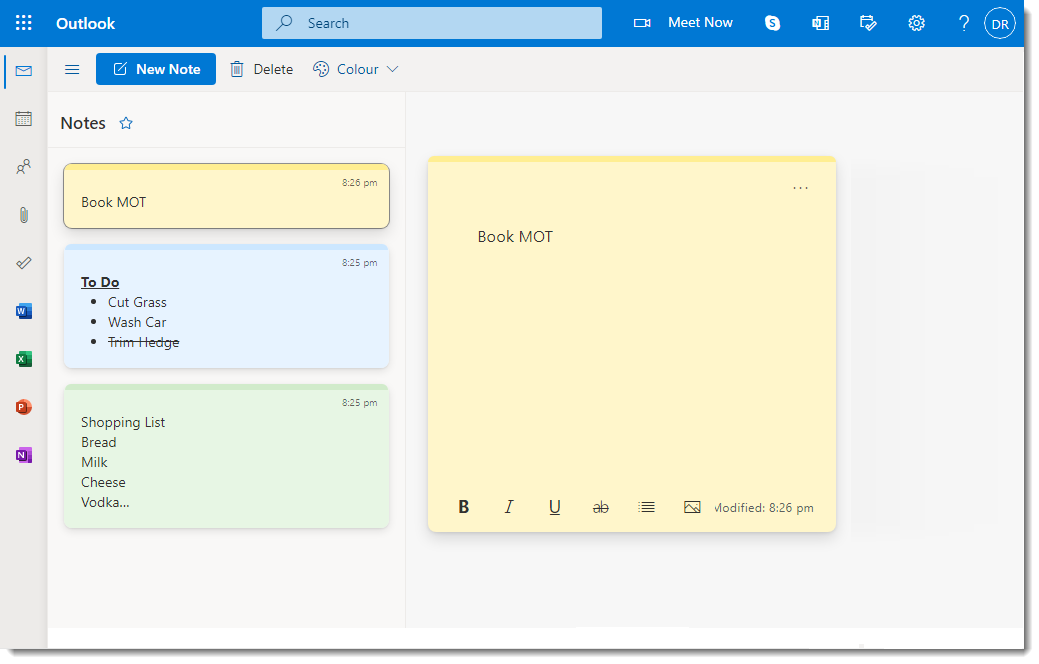1039x664 pixels.
Task: Underline the note text
Action: point(555,506)
